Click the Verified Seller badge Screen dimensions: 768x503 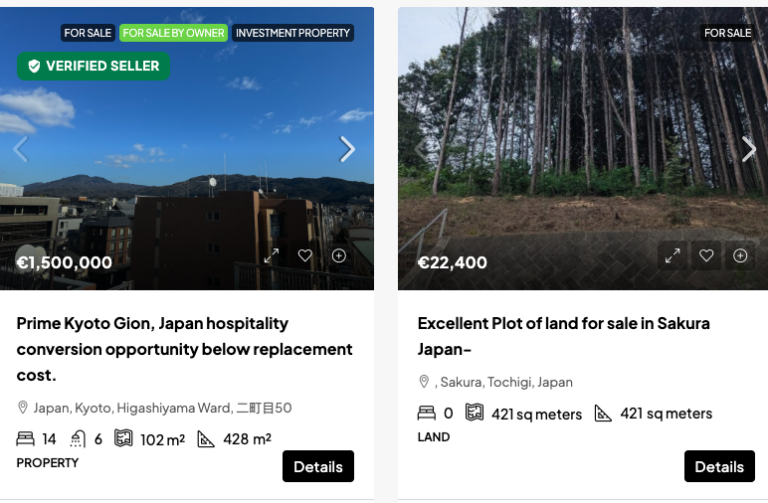94,66
